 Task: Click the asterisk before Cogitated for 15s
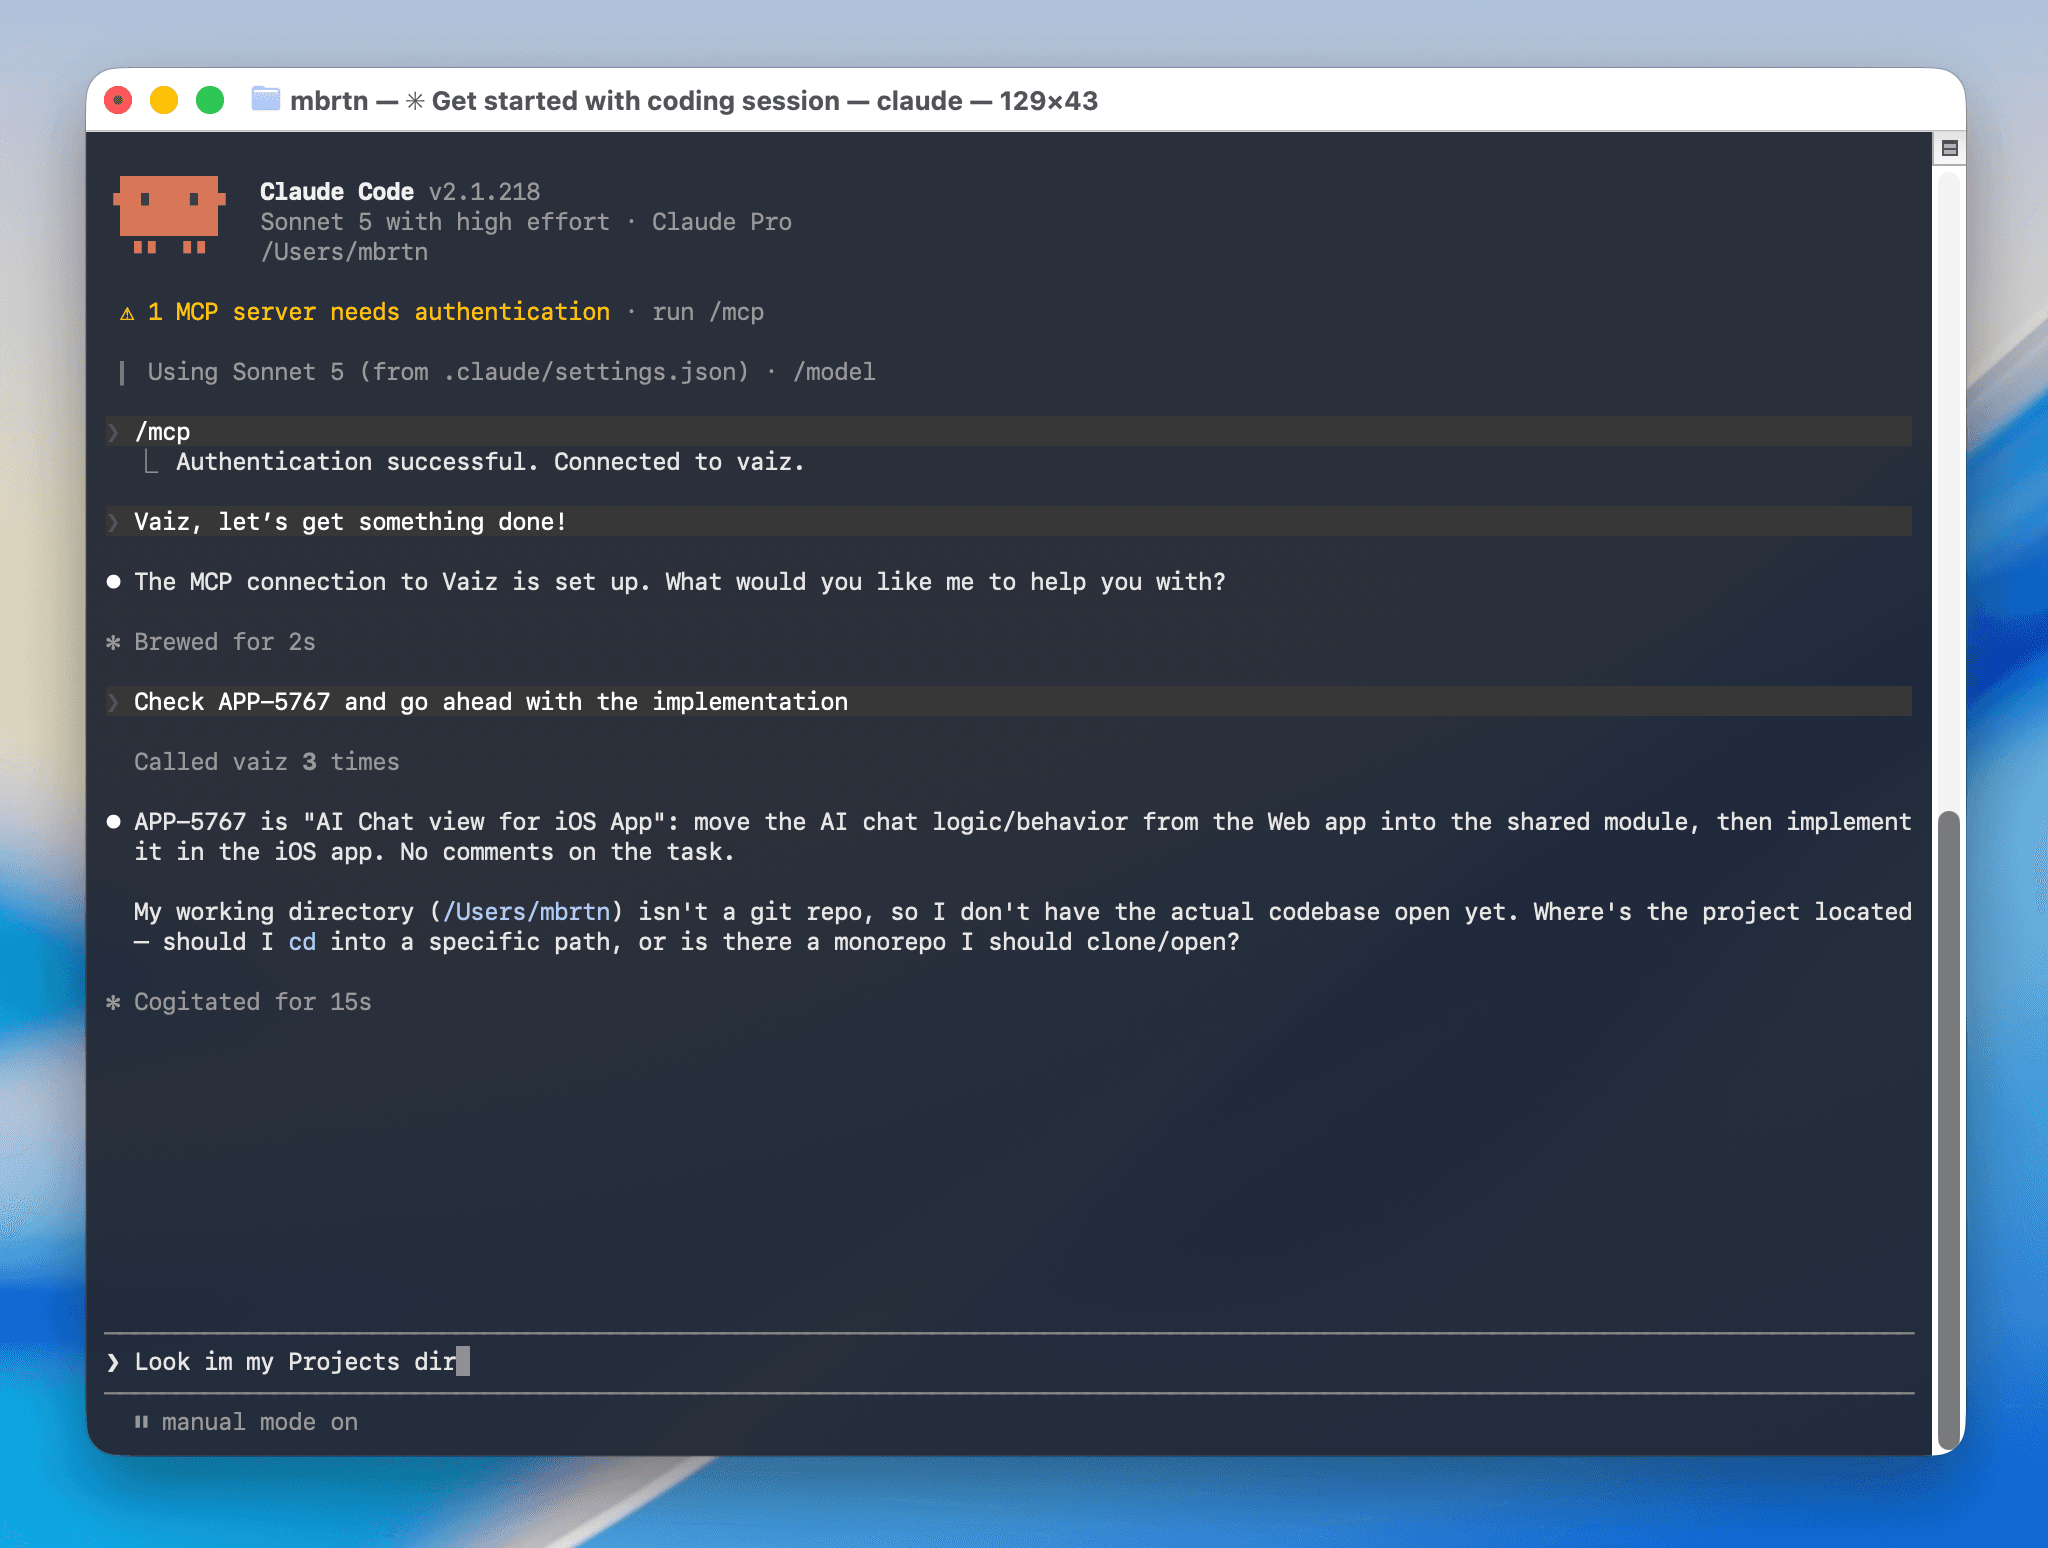pyautogui.click(x=113, y=1002)
